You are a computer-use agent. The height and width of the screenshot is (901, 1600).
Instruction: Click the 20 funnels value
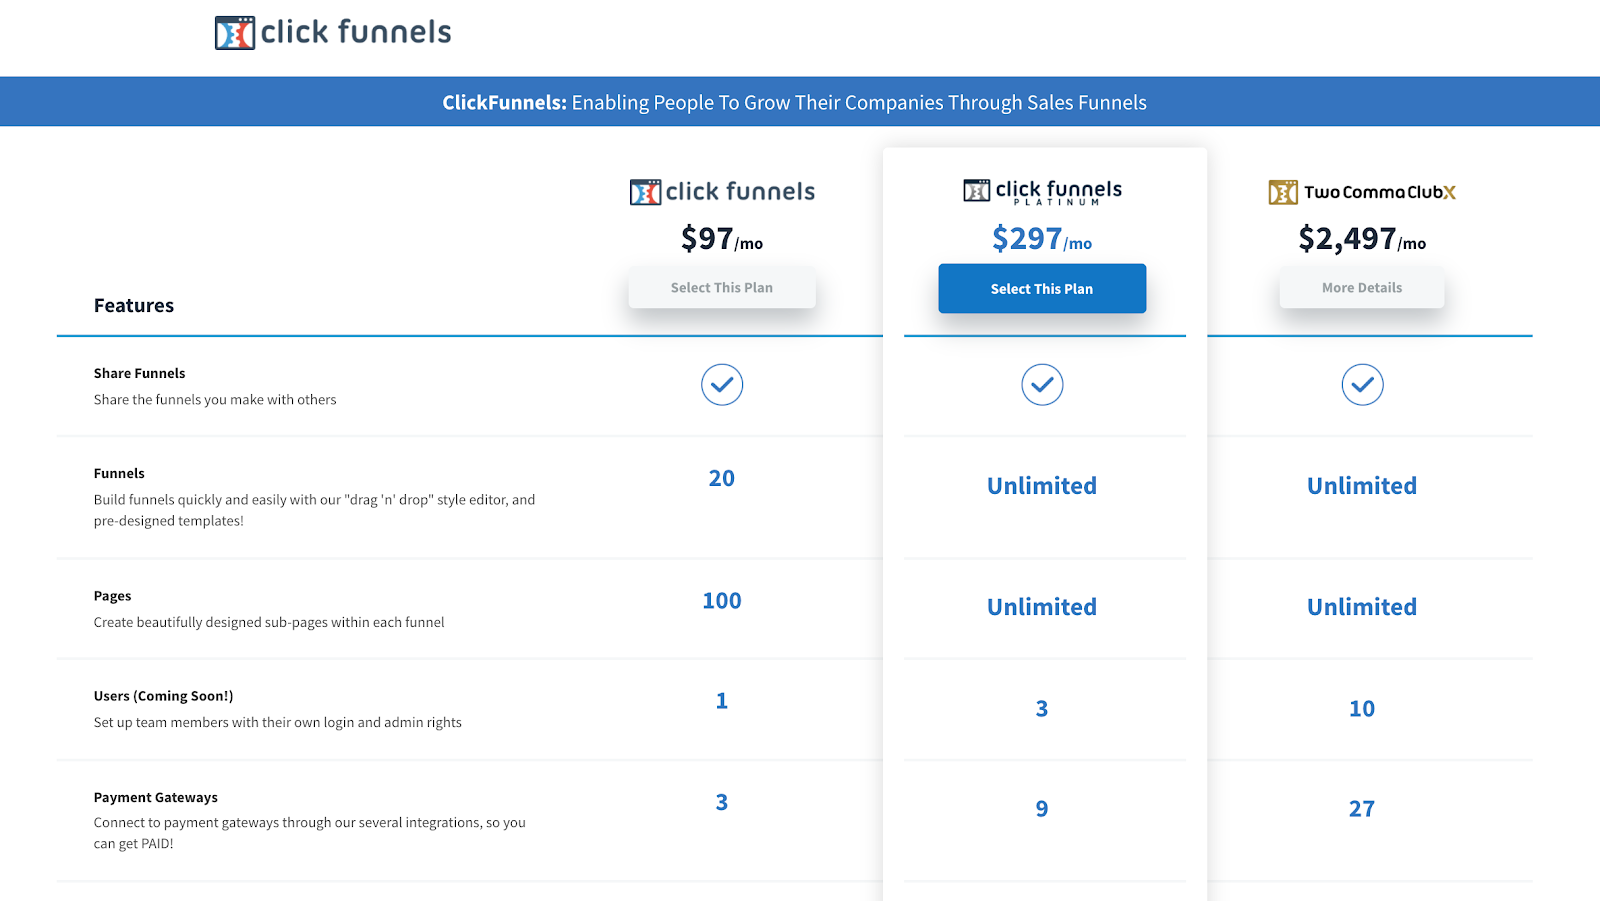(722, 479)
